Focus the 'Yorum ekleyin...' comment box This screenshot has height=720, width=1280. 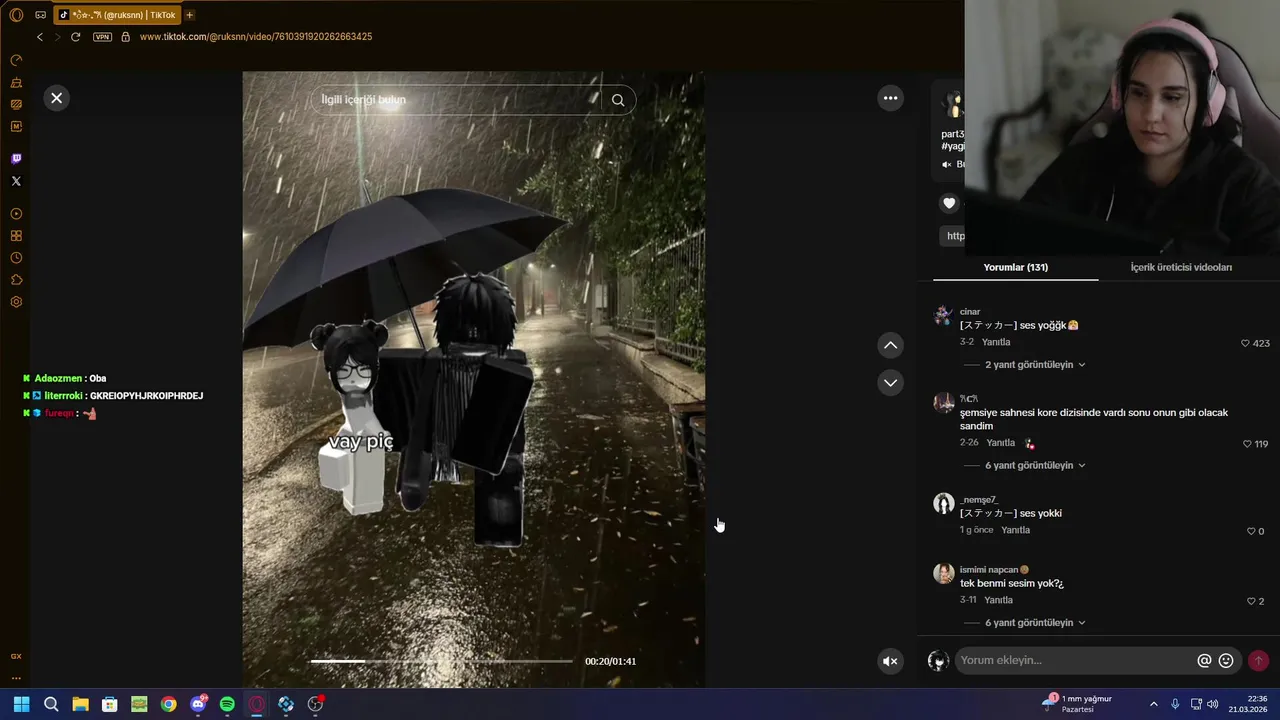click(1075, 660)
